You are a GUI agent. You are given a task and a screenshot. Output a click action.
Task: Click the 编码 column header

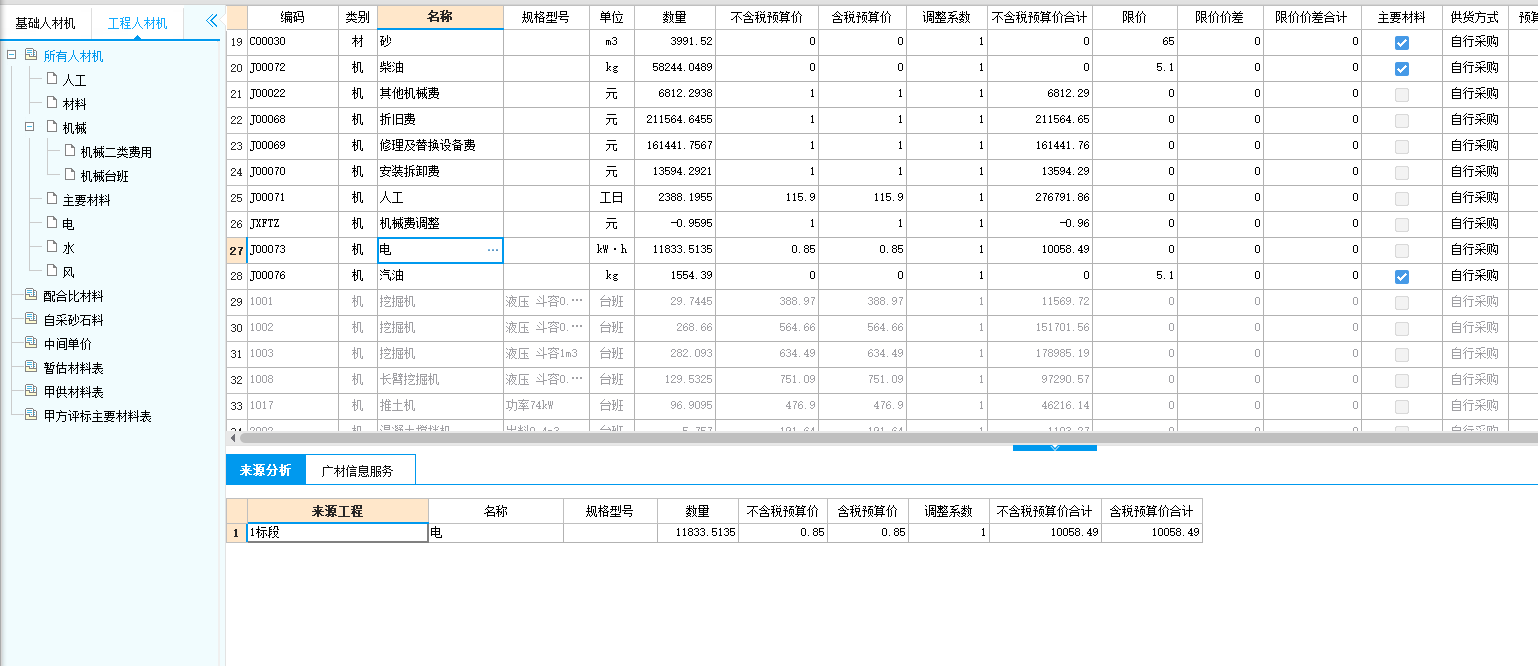coord(292,17)
